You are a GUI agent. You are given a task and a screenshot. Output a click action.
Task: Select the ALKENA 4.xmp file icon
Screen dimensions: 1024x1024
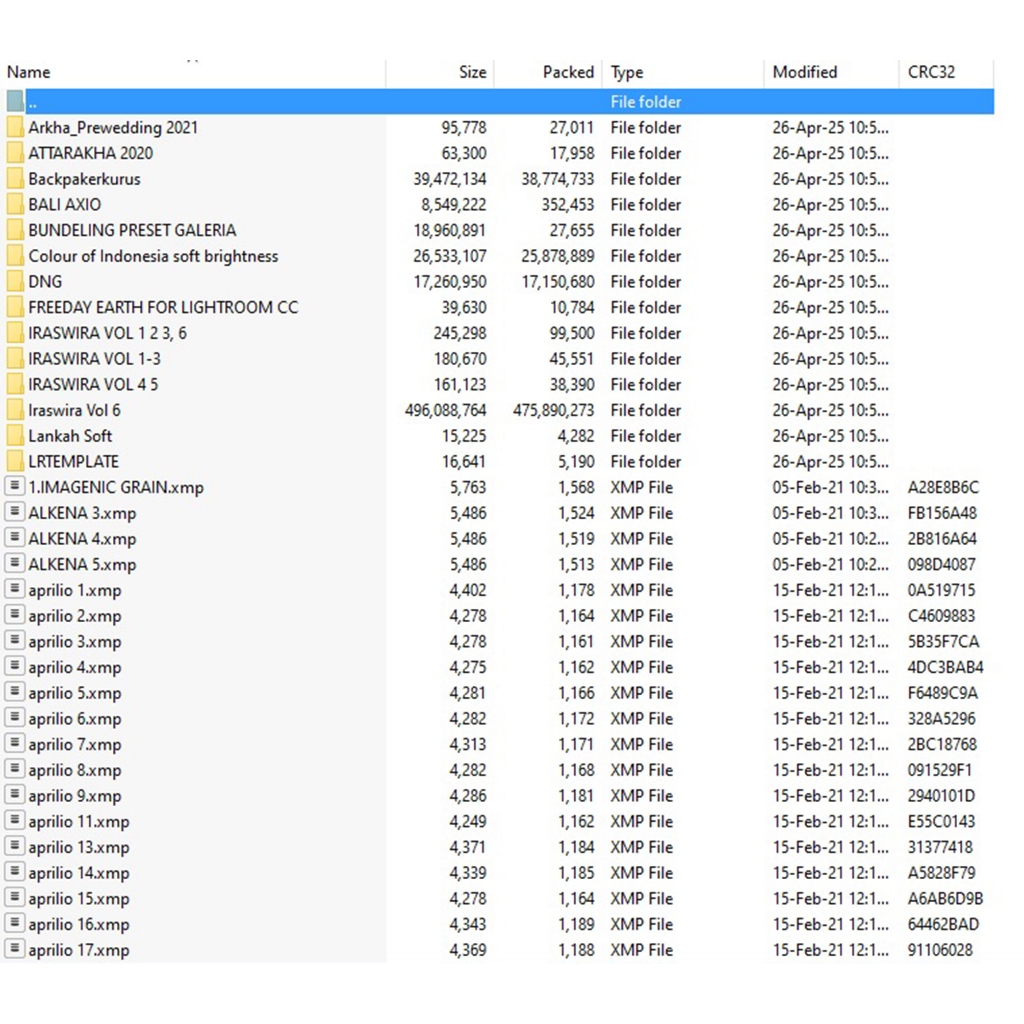(14, 539)
